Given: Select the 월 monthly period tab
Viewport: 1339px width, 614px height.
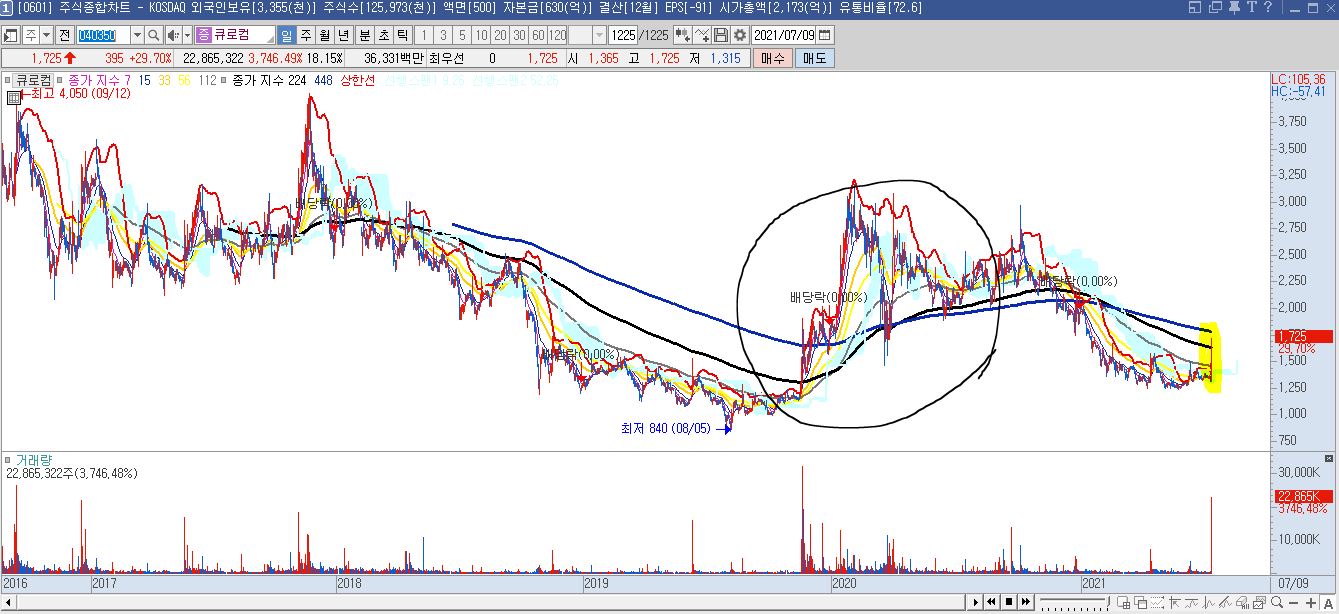Looking at the screenshot, I should (x=324, y=35).
